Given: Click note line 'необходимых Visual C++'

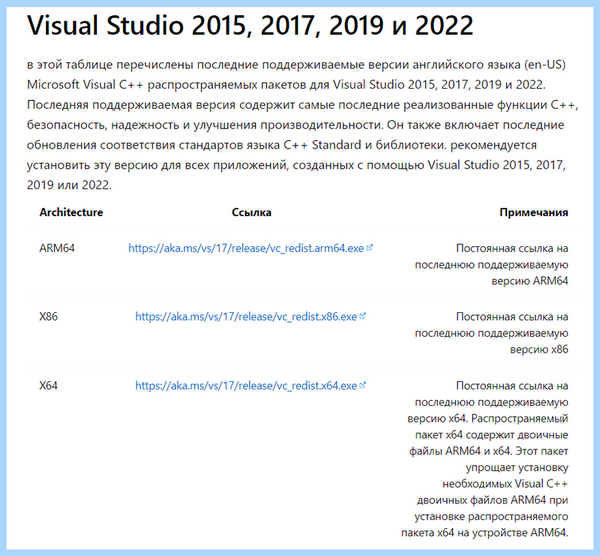Looking at the screenshot, I should (505, 484).
